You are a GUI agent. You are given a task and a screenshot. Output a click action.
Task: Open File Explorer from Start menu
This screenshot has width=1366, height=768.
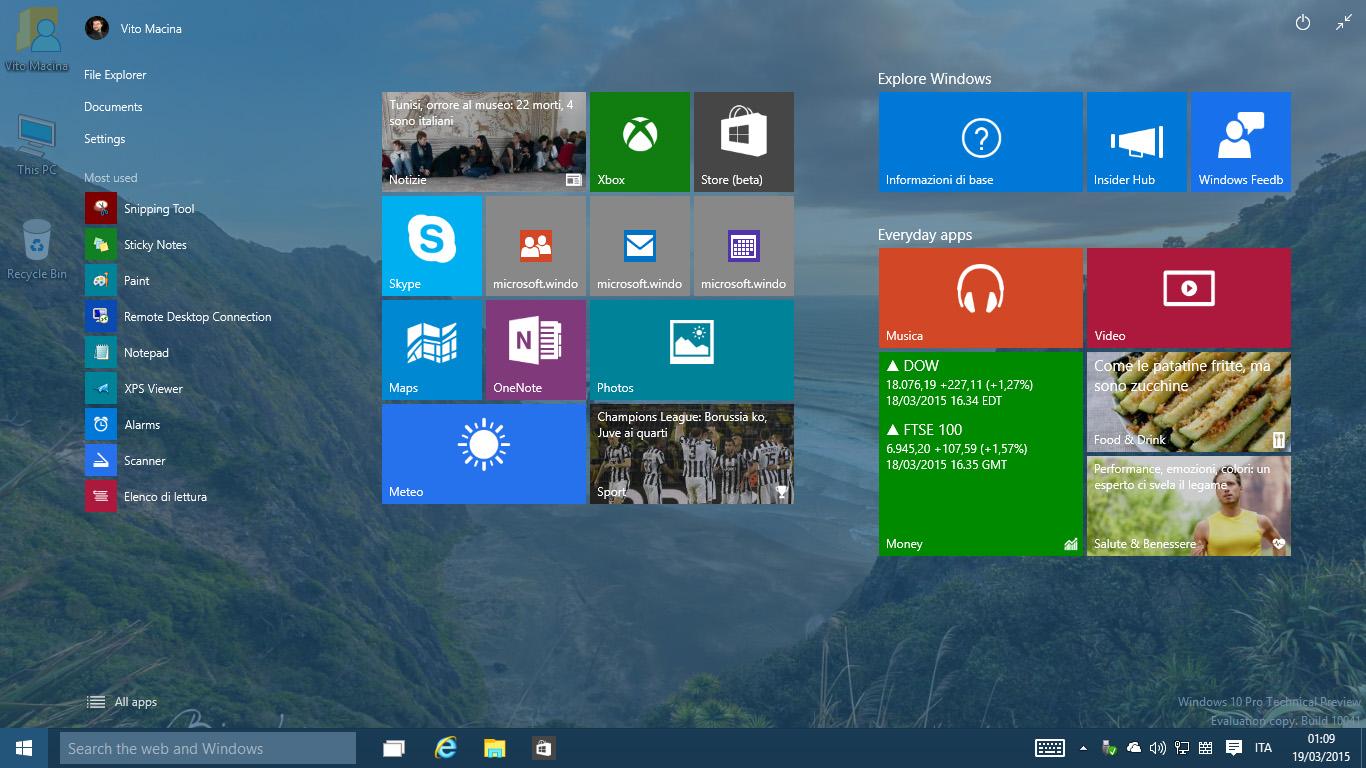(115, 75)
